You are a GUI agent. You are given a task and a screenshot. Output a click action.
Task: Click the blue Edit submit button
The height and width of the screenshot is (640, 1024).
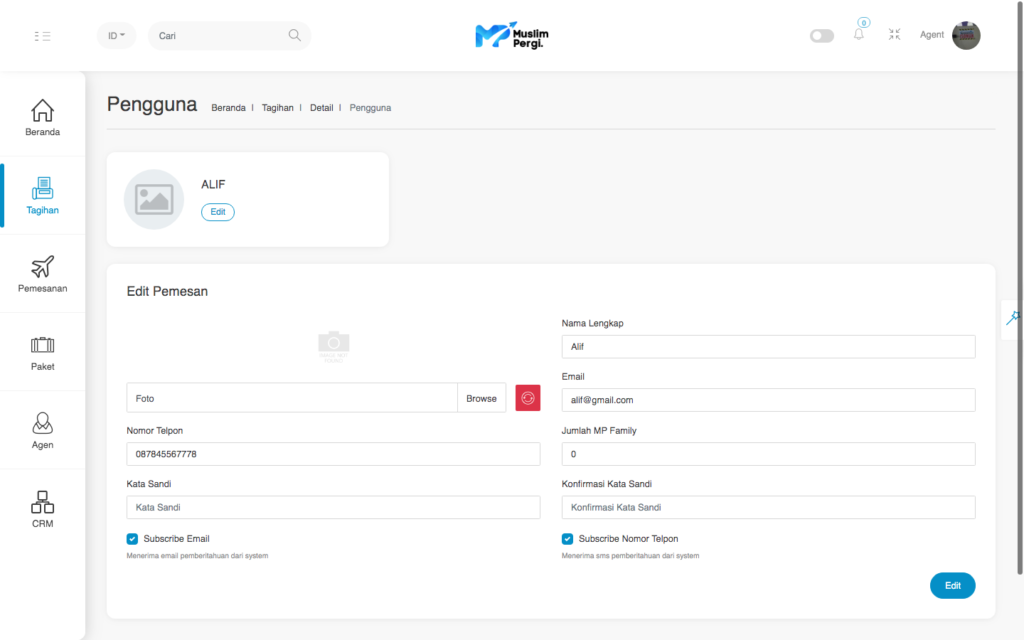[x=952, y=586]
